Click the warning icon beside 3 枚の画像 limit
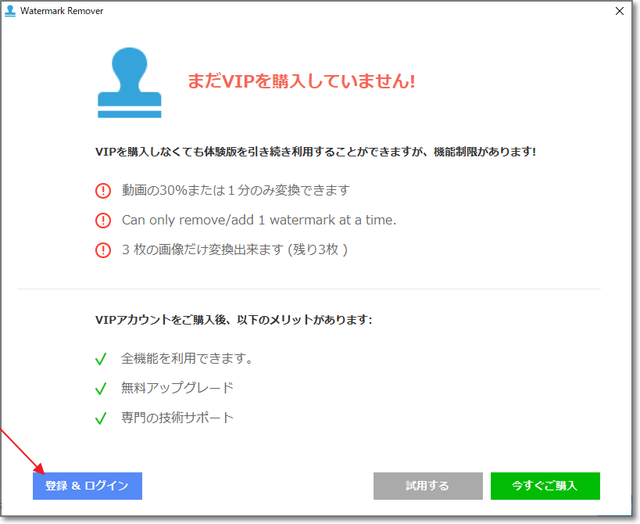Screen dimensions: 640x524 [x=102, y=250]
